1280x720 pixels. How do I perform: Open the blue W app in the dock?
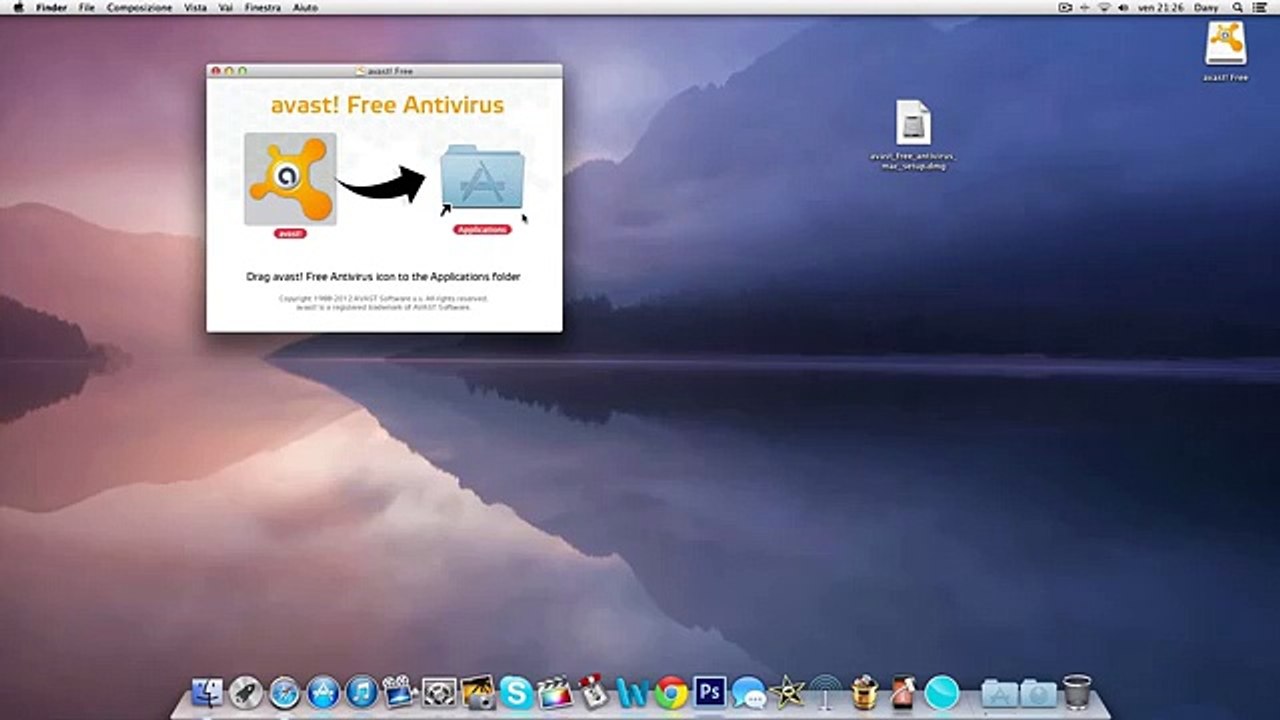click(x=632, y=692)
